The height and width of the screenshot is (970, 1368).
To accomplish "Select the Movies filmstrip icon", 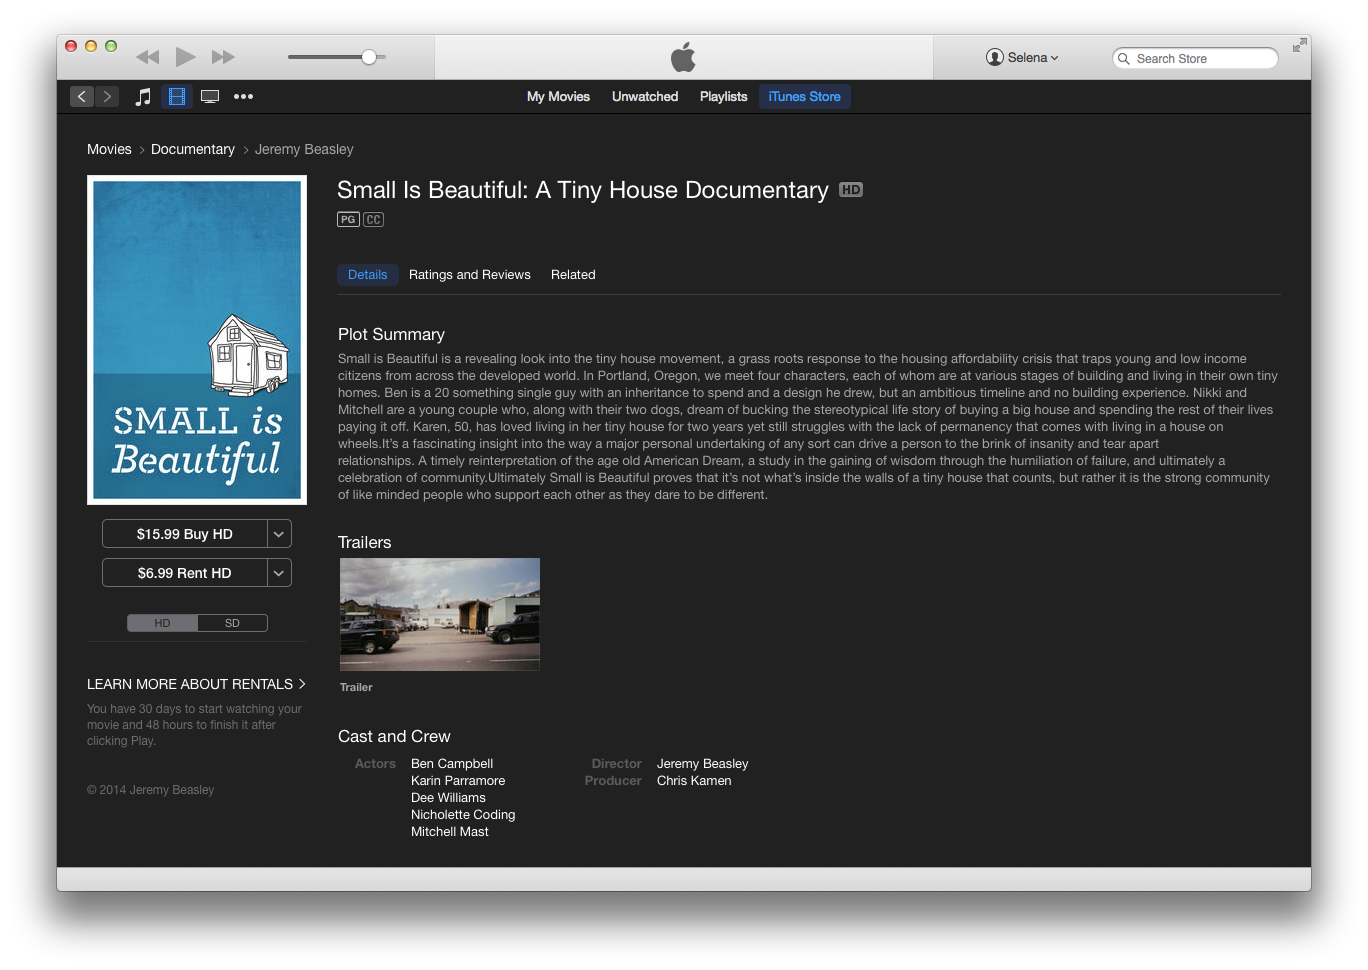I will click(x=177, y=97).
